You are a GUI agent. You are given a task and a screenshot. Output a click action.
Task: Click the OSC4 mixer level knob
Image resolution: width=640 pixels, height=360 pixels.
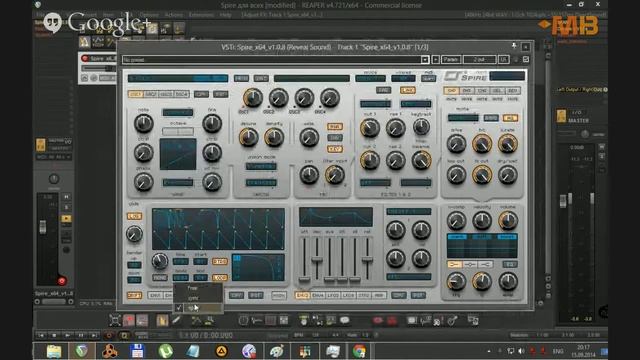pos(330,98)
